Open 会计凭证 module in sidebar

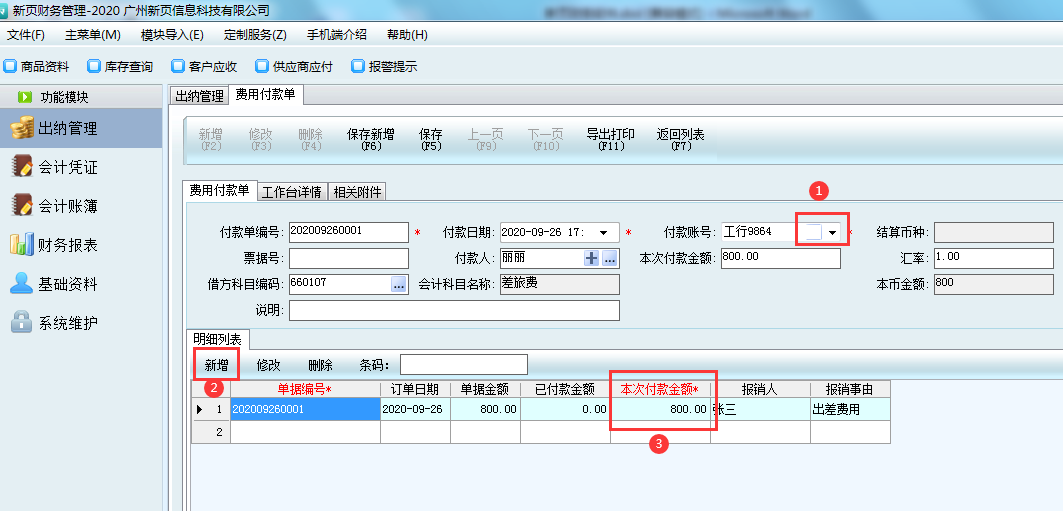point(68,167)
